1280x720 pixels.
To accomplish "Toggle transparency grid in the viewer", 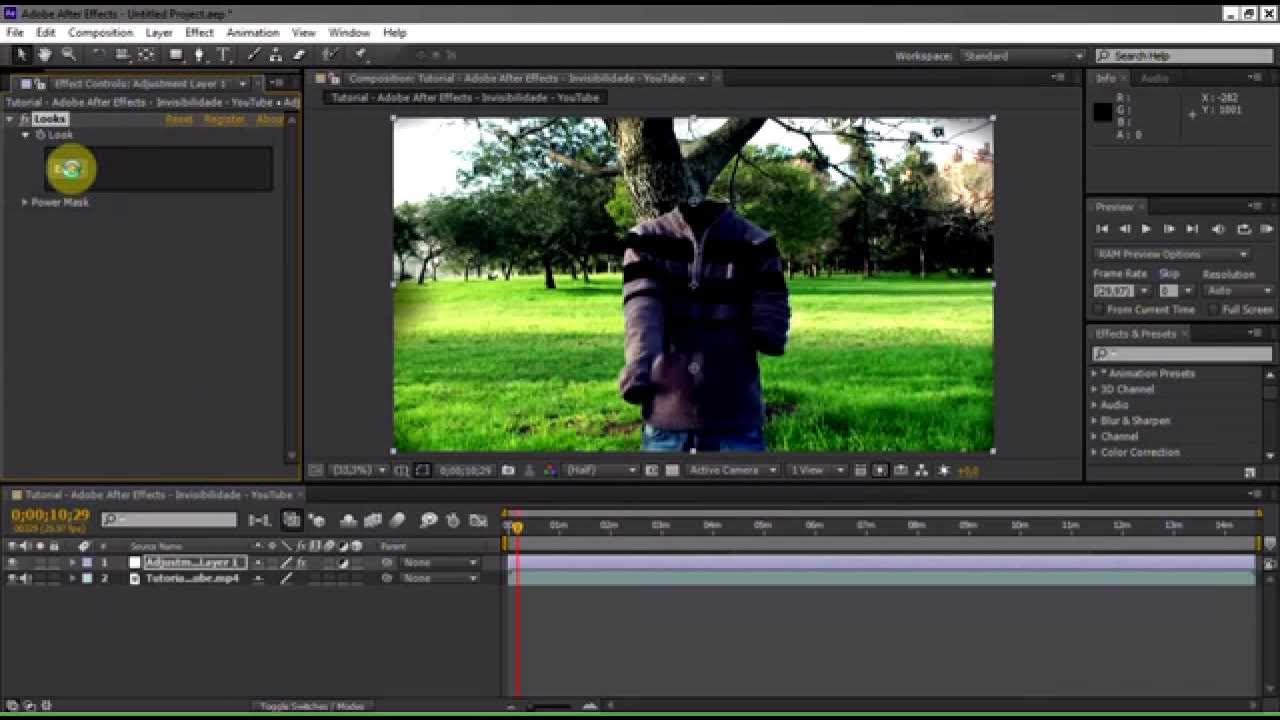I will point(672,470).
